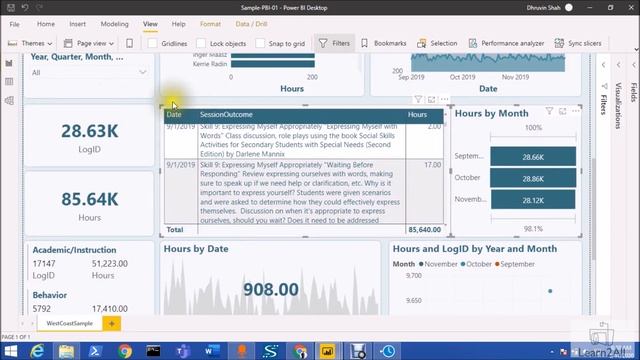The width and height of the screenshot is (640, 360).
Task: Enable the Snap to grid checkbox
Action: click(x=260, y=43)
